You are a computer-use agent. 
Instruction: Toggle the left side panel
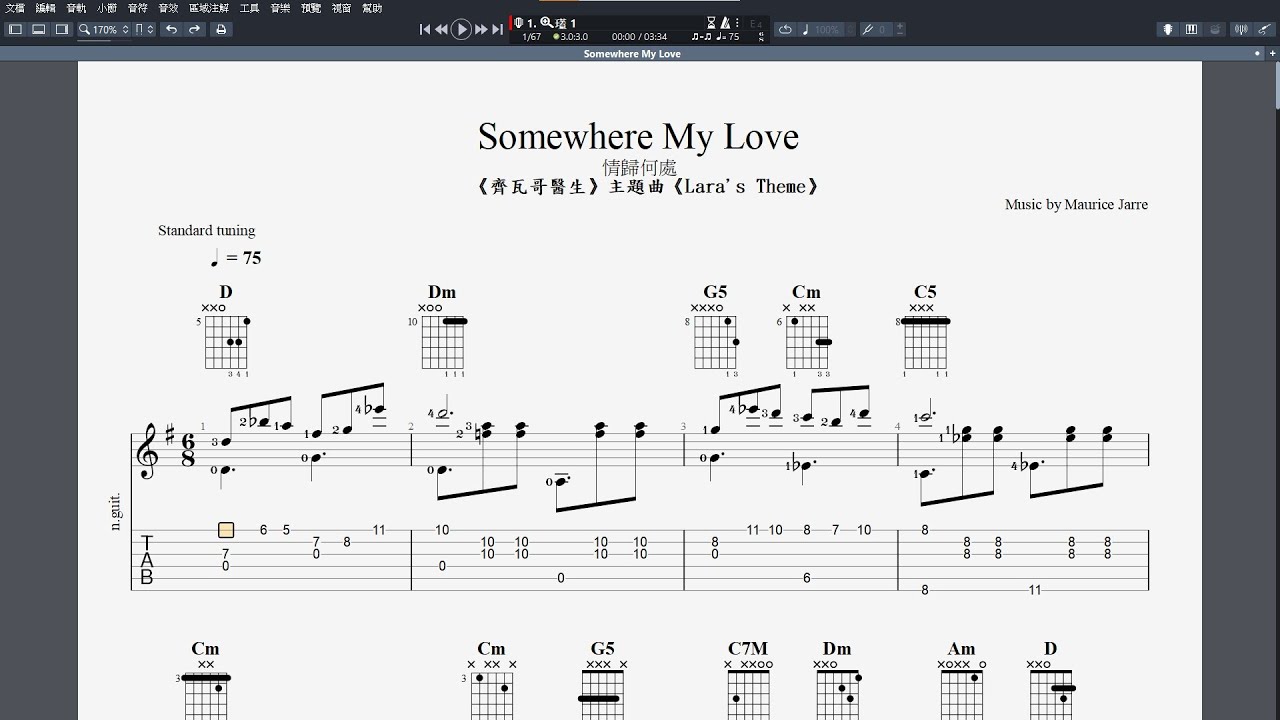pos(15,30)
